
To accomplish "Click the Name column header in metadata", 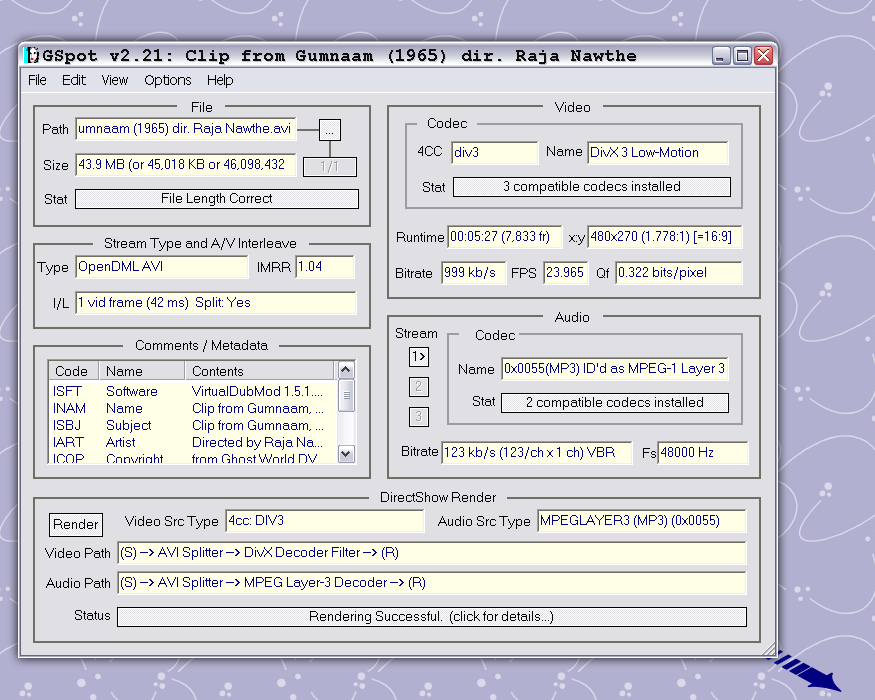I will [142, 371].
